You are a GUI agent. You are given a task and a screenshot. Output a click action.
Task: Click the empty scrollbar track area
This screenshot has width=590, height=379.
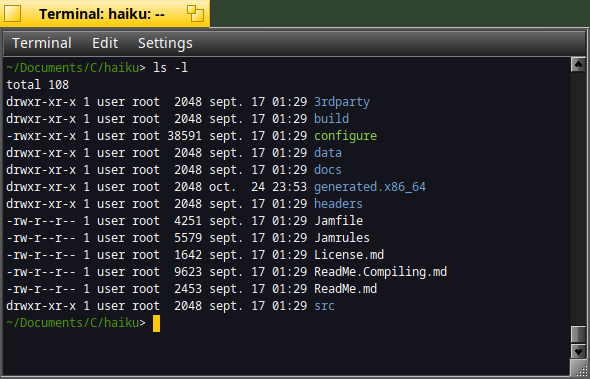click(x=578, y=199)
